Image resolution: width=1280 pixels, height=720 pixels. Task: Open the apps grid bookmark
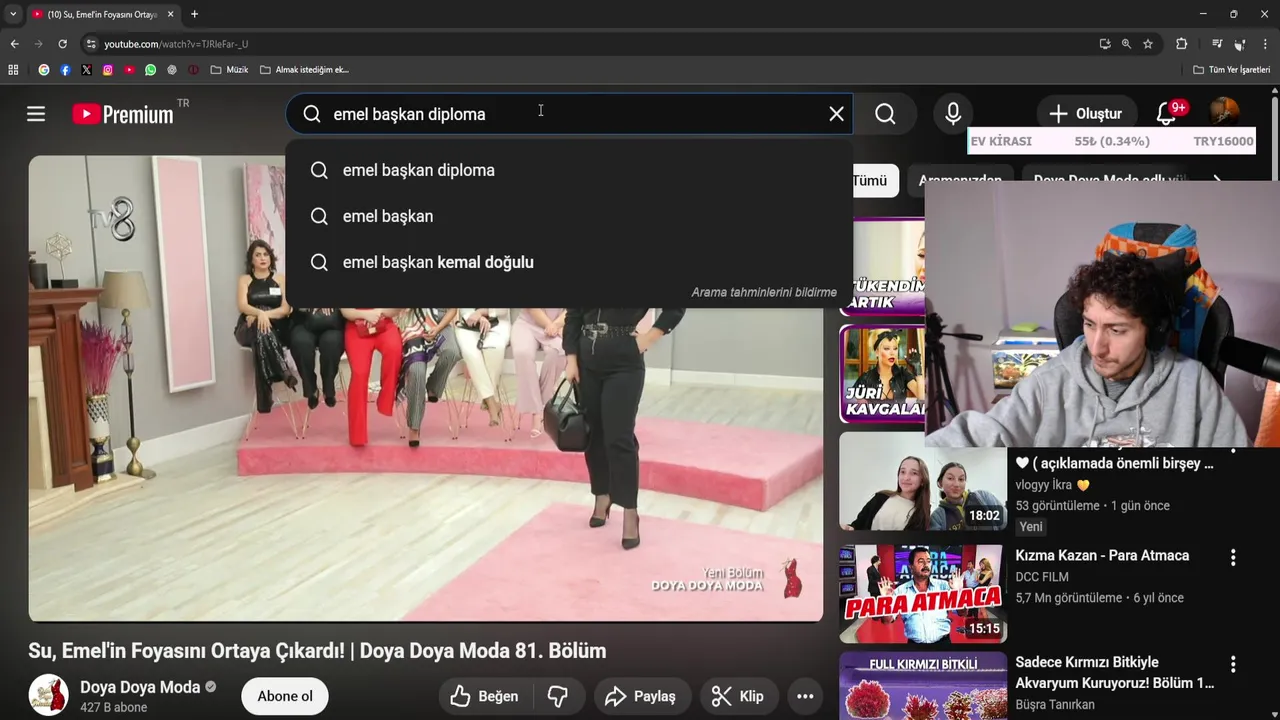click(13, 70)
